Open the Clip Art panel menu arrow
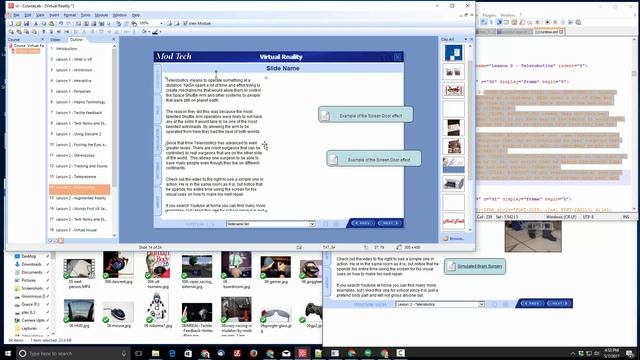 (x=466, y=39)
